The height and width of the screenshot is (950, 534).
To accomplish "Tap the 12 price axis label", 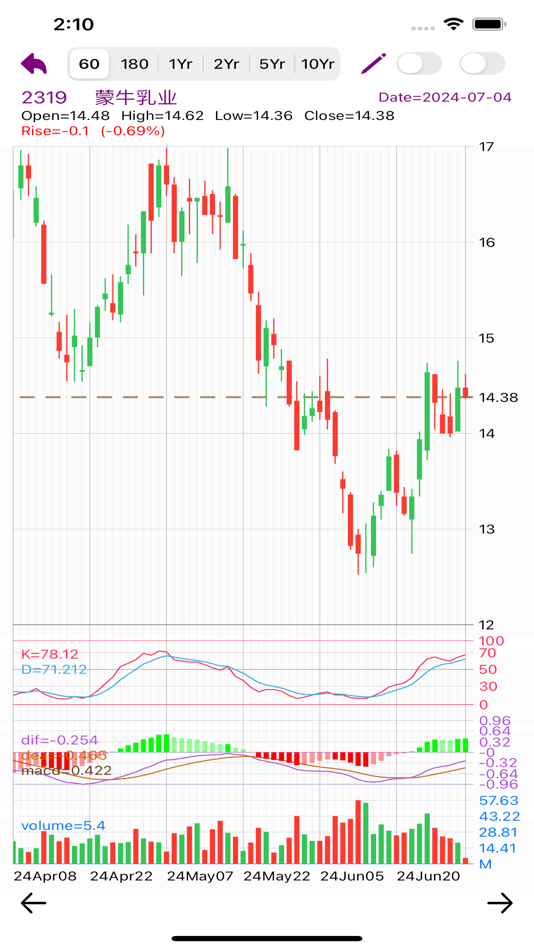I will tap(486, 624).
